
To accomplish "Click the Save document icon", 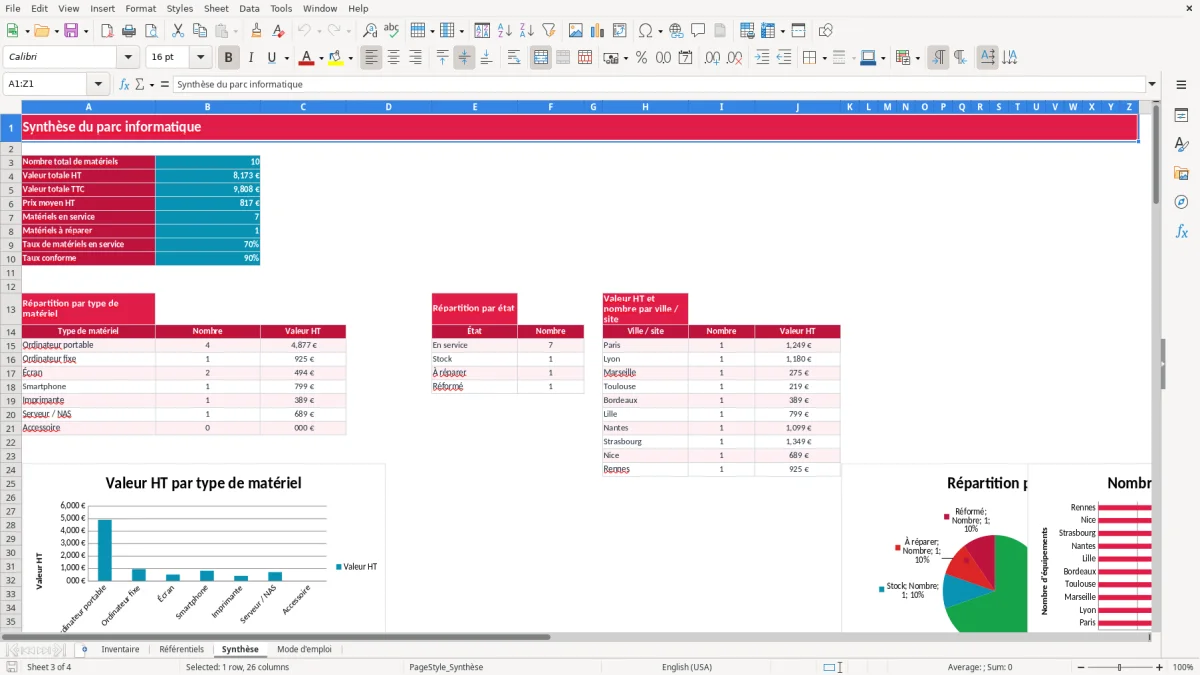I will coord(71,31).
